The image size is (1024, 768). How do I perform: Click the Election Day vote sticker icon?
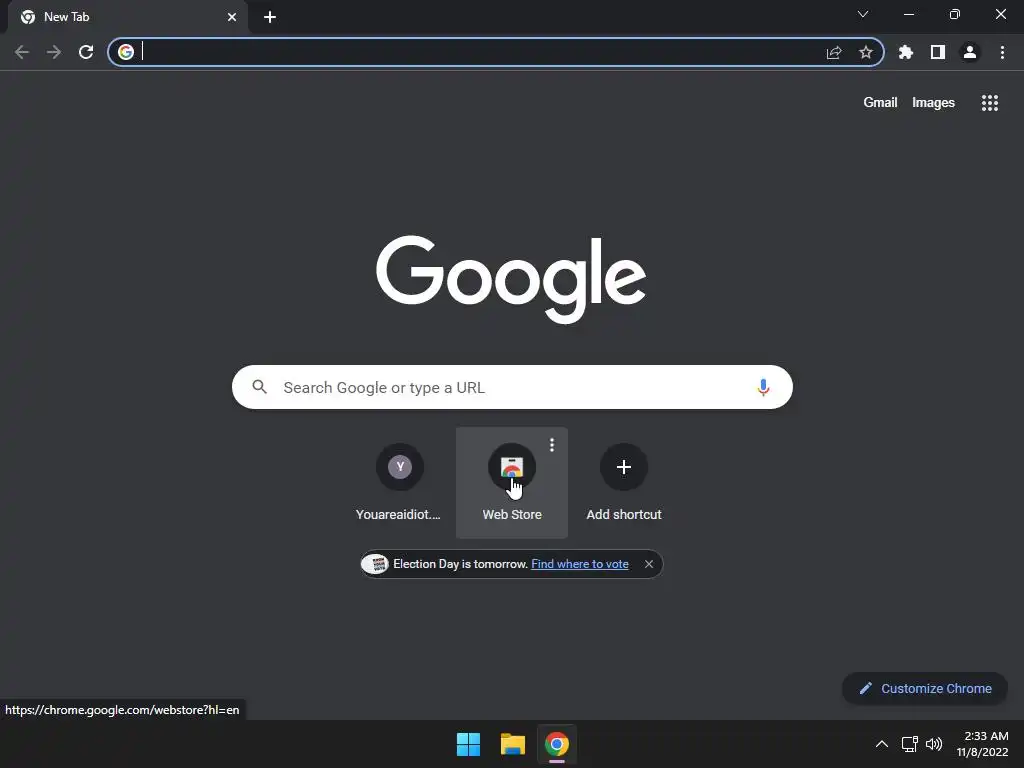[375, 564]
